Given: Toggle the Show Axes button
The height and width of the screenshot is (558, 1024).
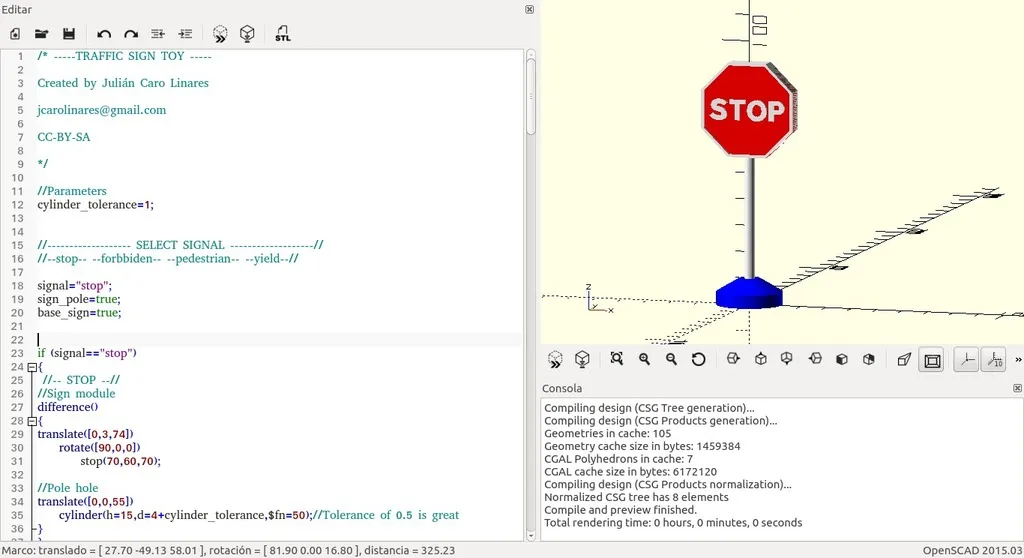Looking at the screenshot, I should pos(966,360).
